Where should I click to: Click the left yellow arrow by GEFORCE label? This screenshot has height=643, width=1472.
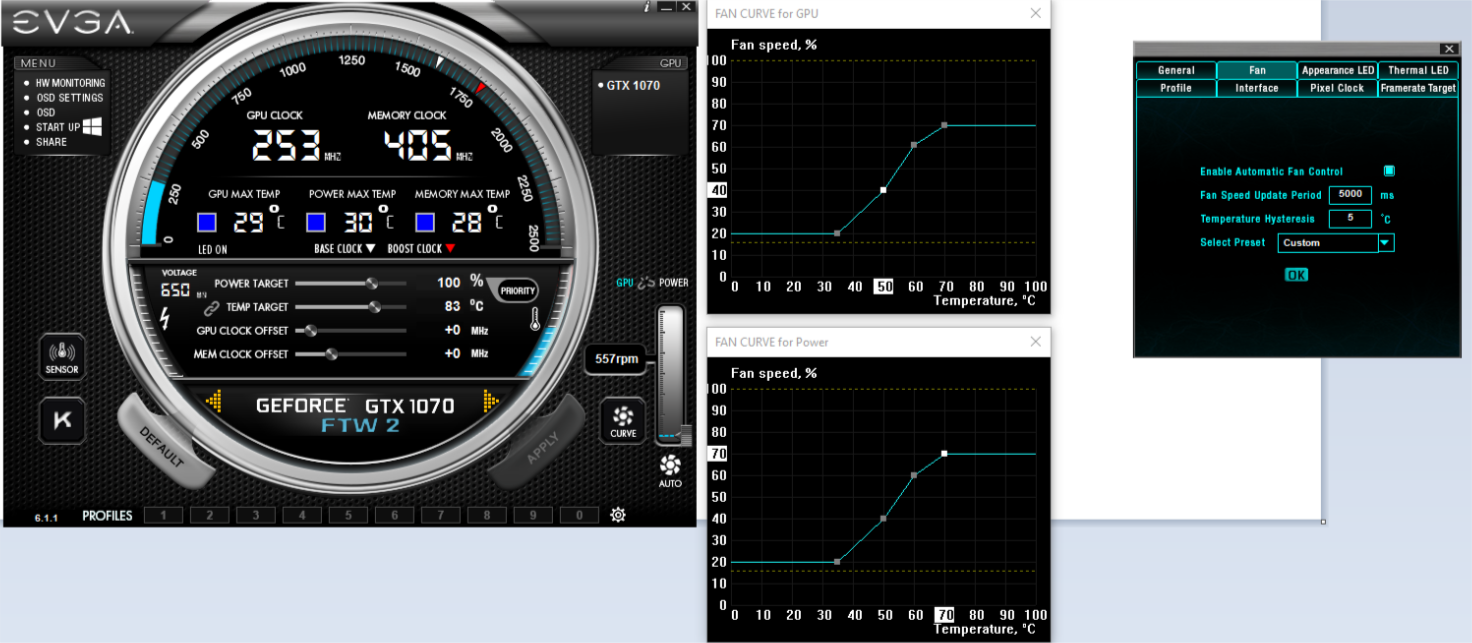(213, 402)
